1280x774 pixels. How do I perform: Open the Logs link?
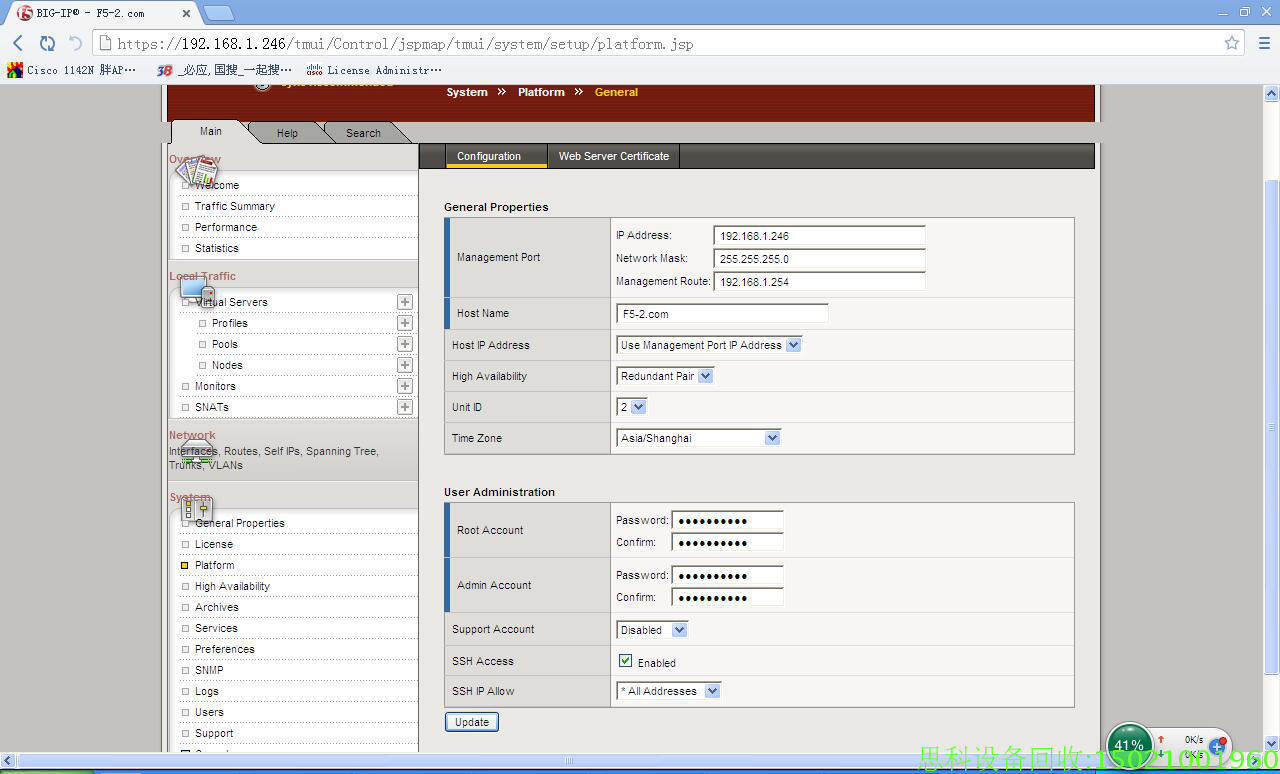click(207, 691)
